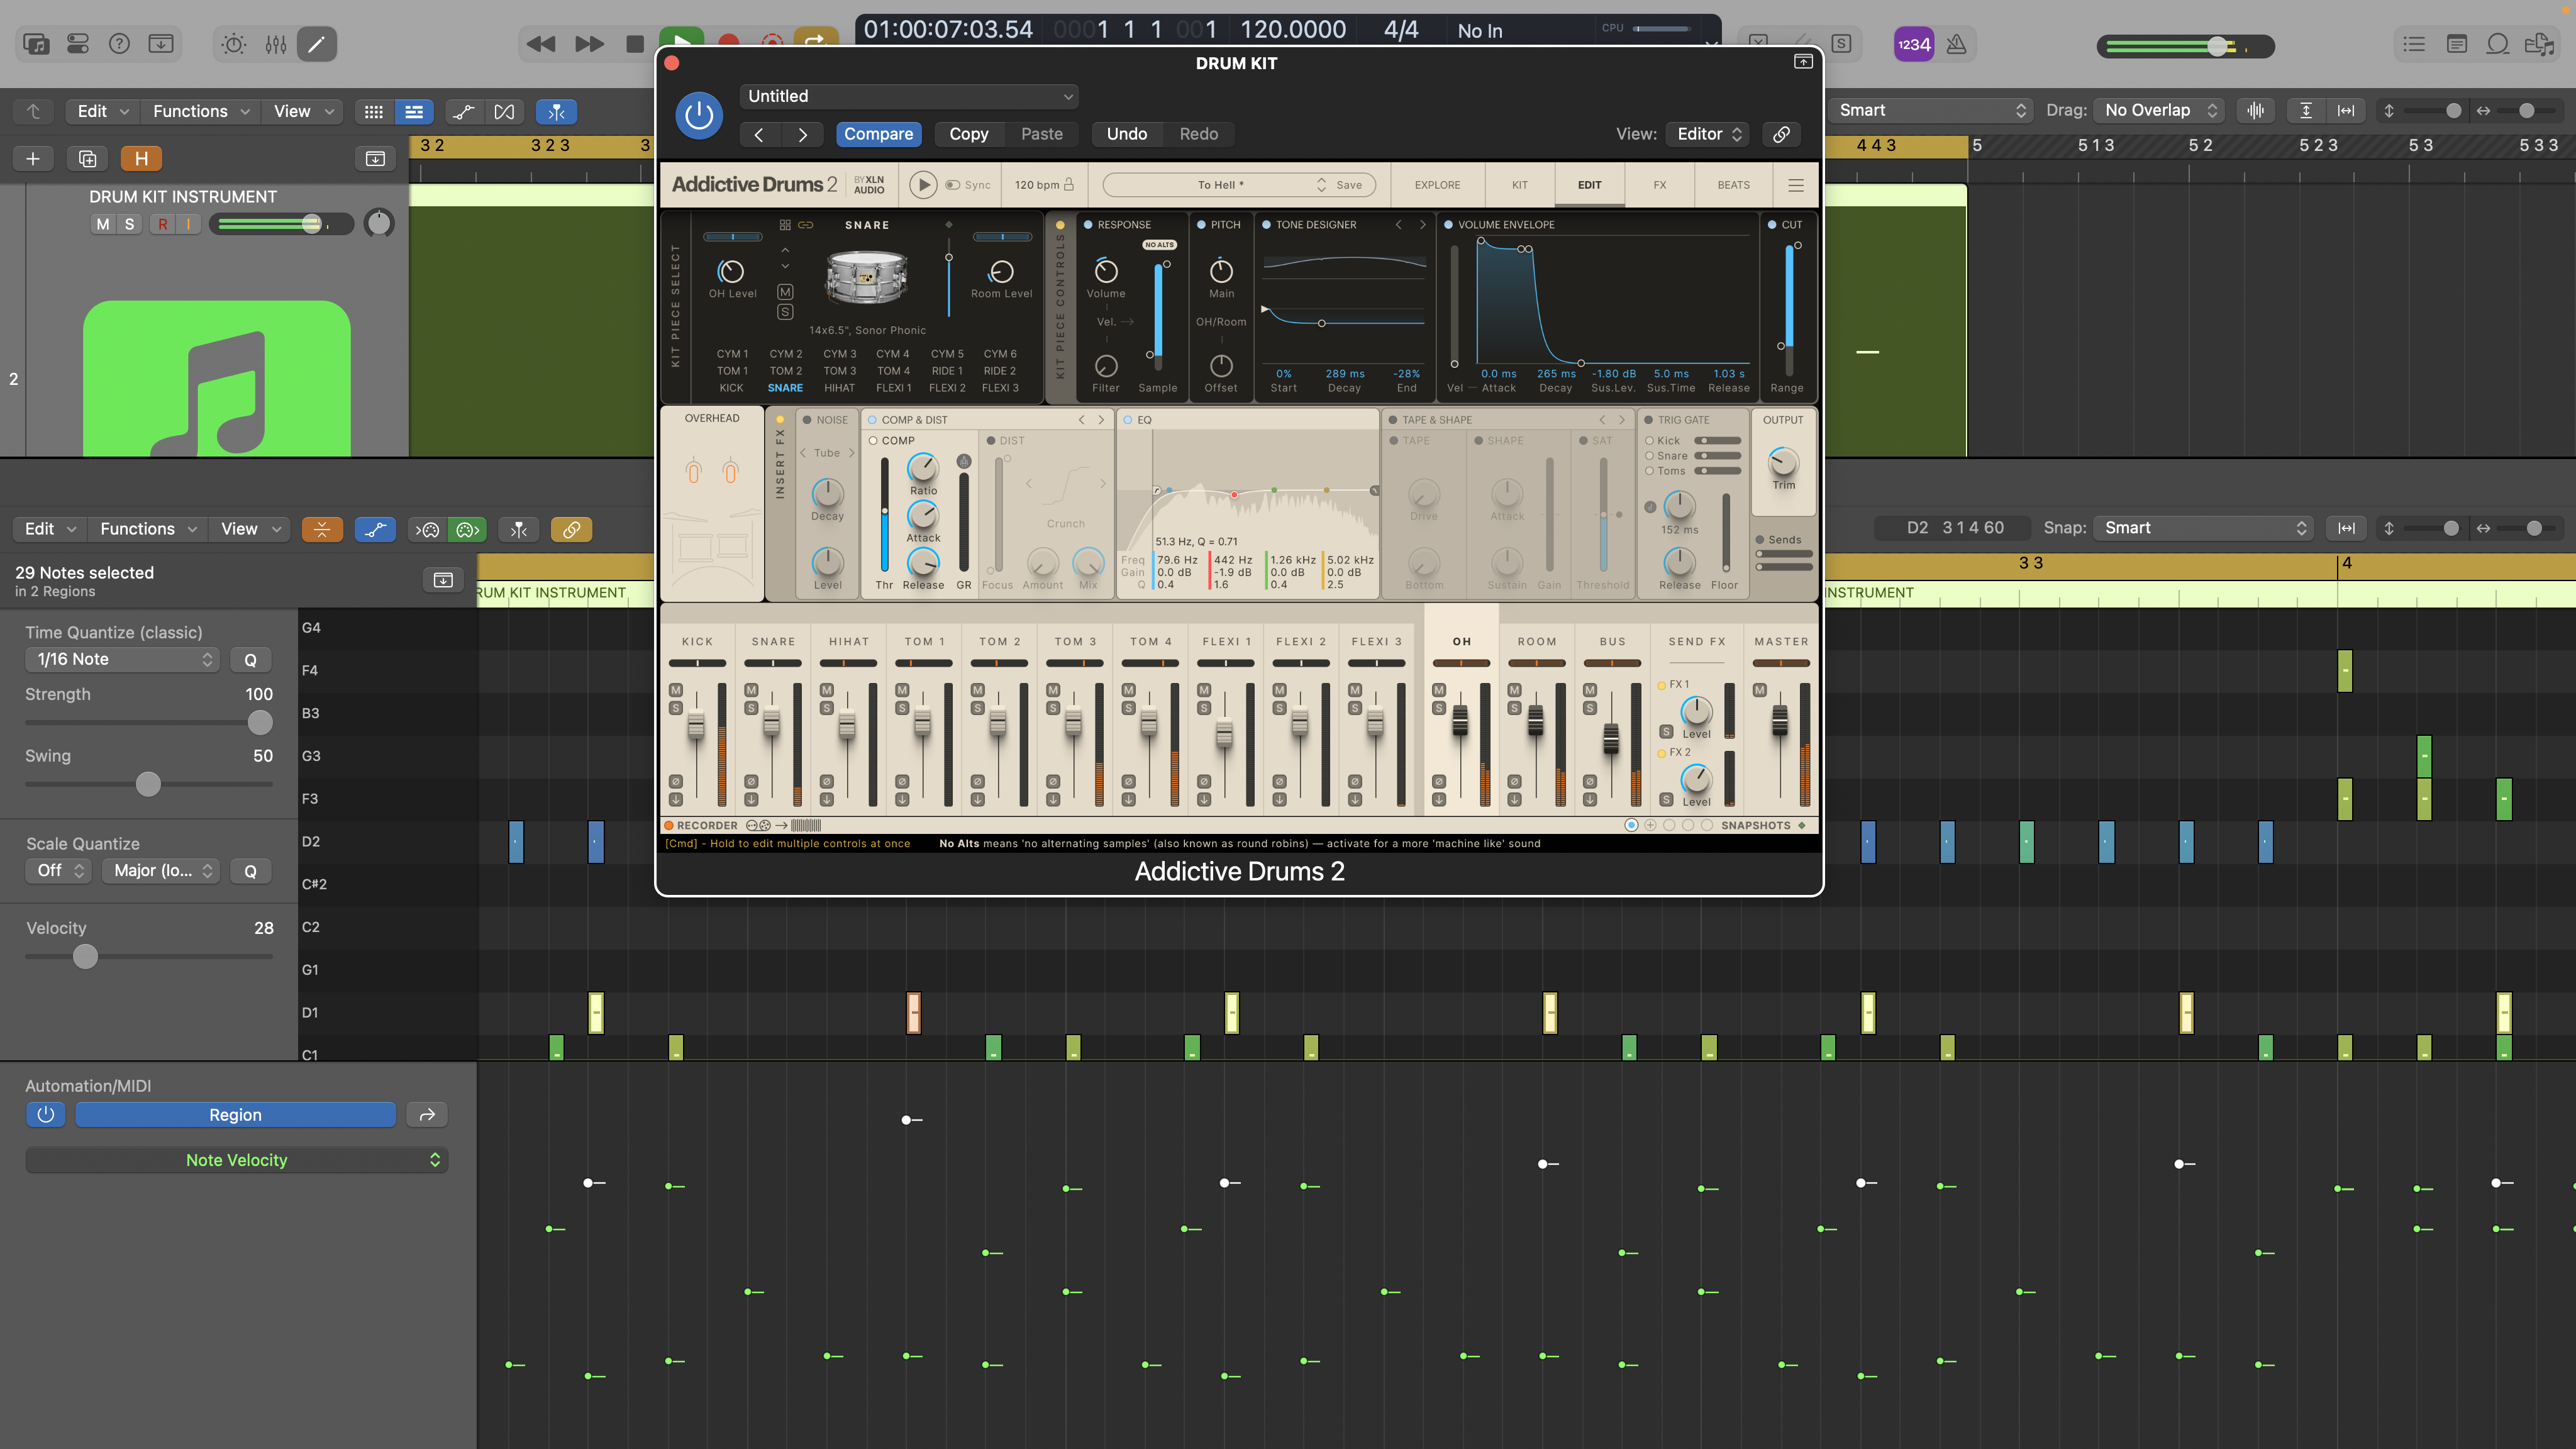Mute the DRUM KIT INSTRUMENT track
The image size is (2576, 1449).
[103, 224]
